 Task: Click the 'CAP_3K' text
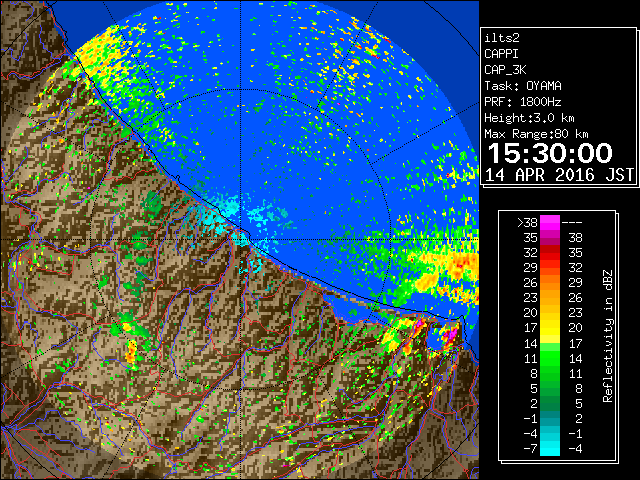click(x=505, y=70)
